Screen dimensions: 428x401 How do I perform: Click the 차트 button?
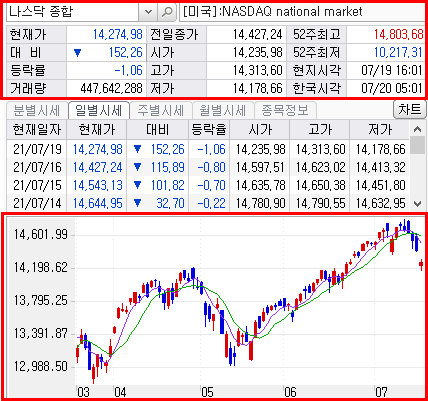click(410, 109)
